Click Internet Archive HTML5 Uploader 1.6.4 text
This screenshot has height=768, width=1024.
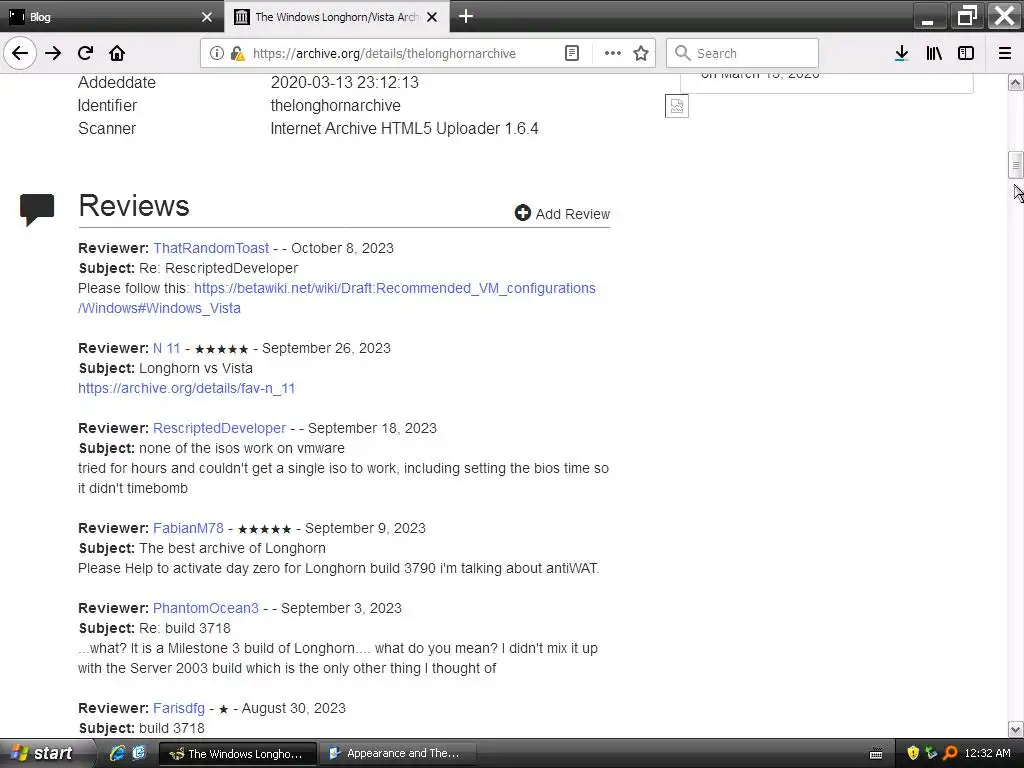pyautogui.click(x=404, y=129)
